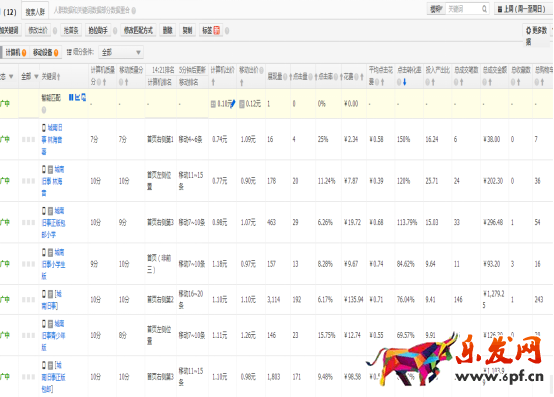Click the help icon next to 修改出价
Screen dimensions: 554x397
coord(55,31)
